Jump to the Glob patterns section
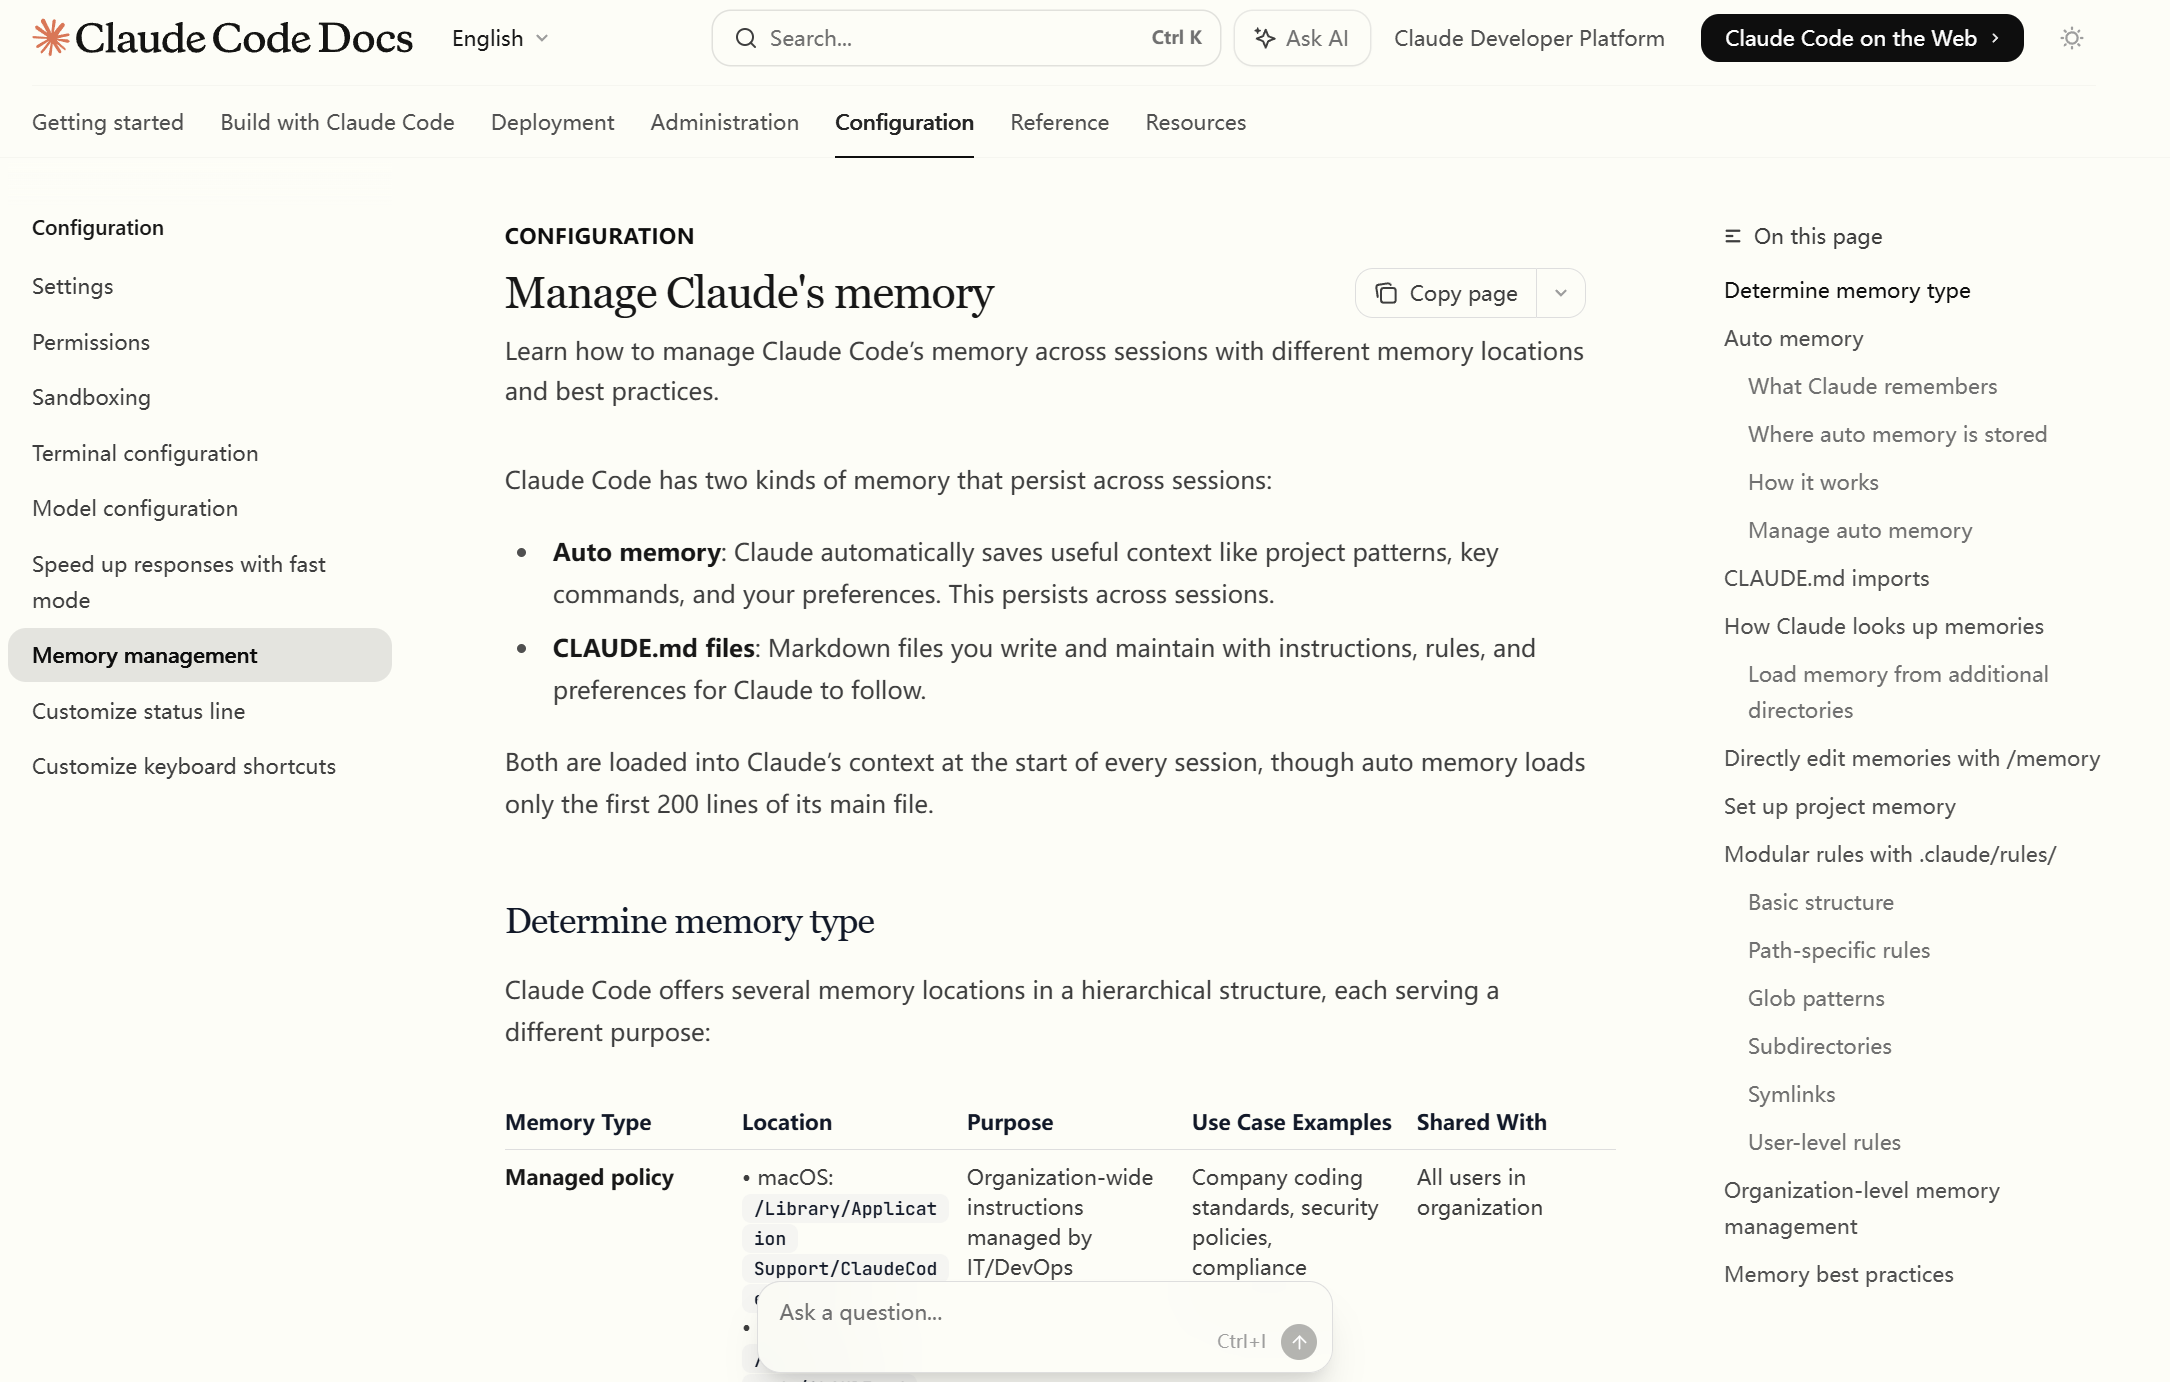 pyautogui.click(x=1815, y=998)
